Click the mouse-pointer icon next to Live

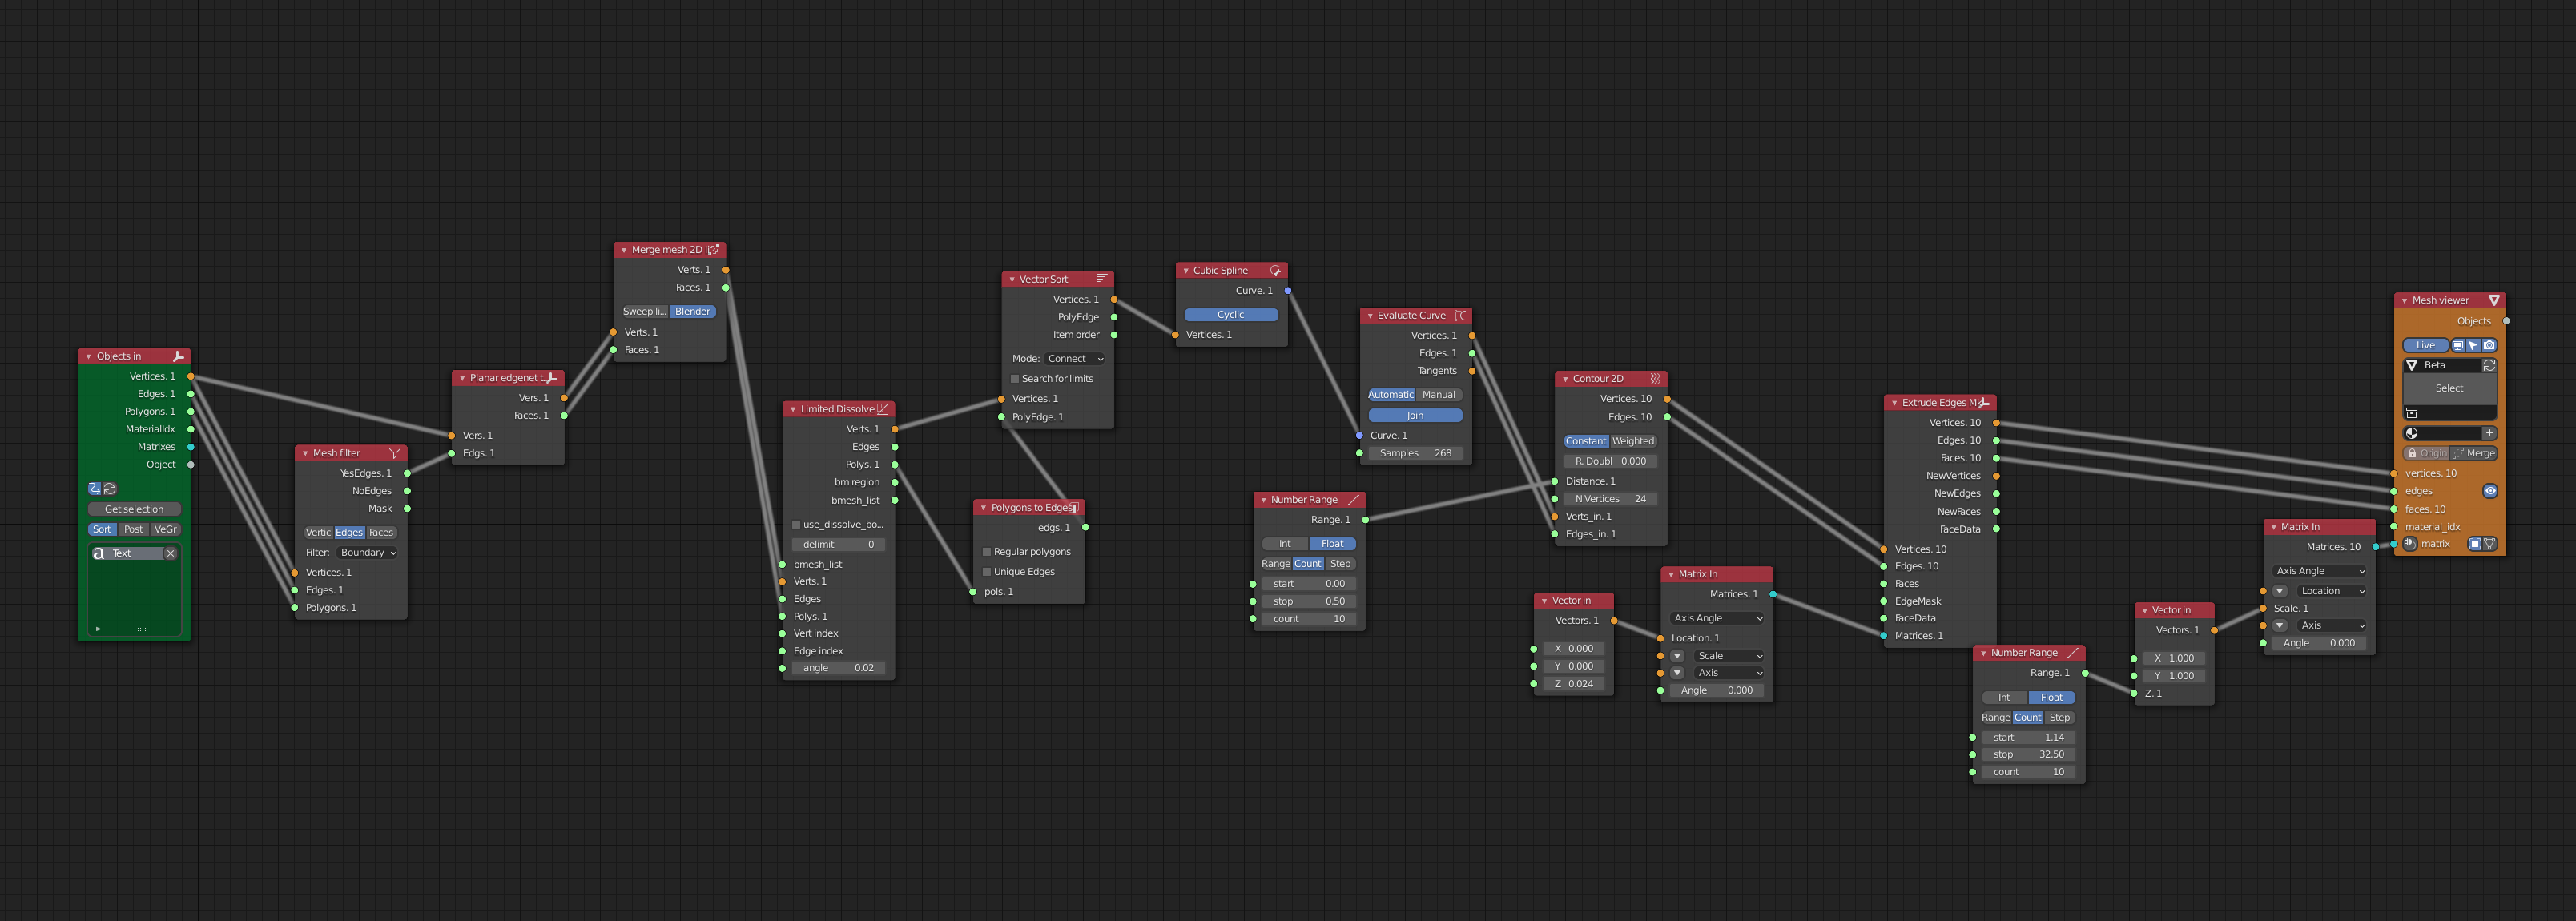point(2473,345)
